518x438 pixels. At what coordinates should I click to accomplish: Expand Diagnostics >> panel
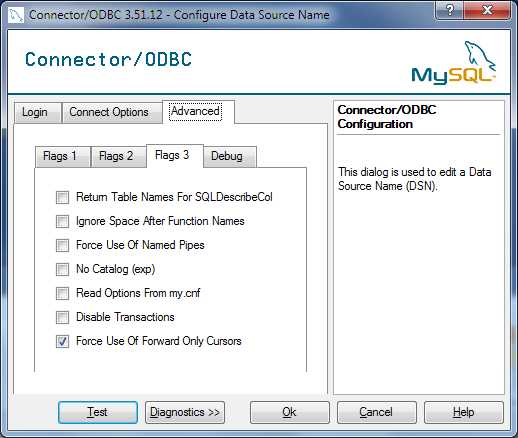tap(185, 412)
